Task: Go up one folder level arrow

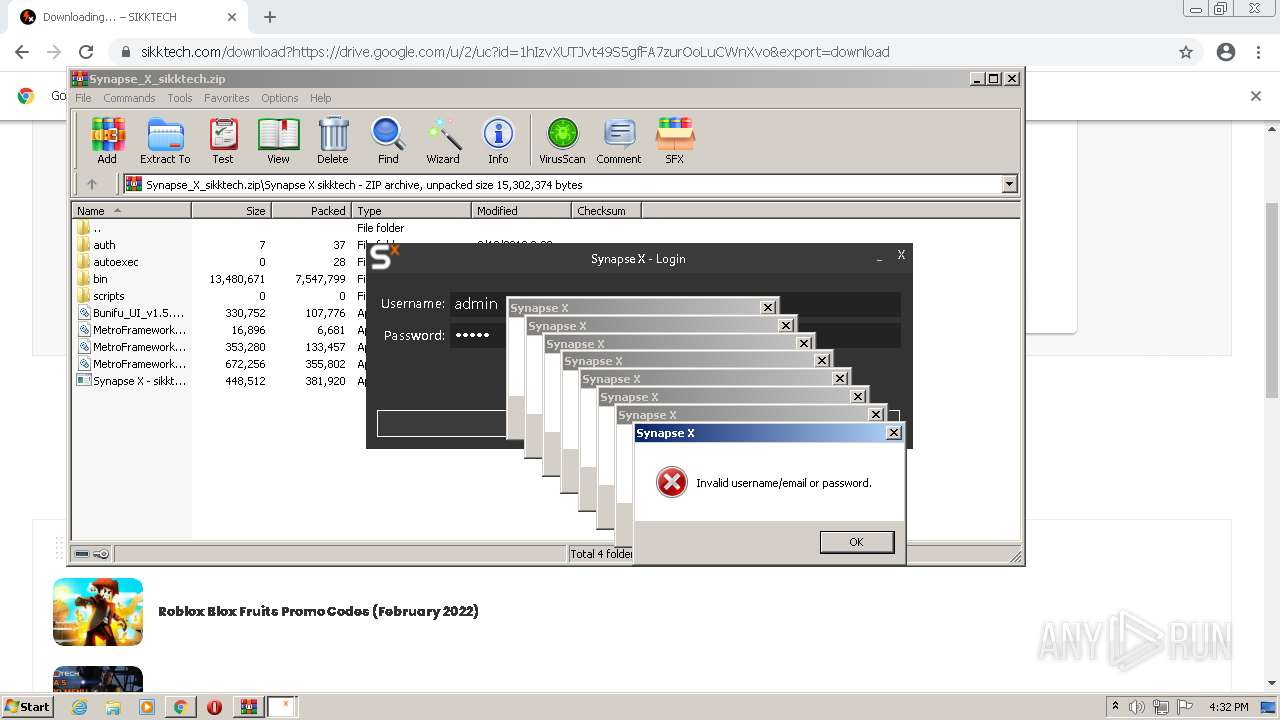Action: click(x=92, y=184)
